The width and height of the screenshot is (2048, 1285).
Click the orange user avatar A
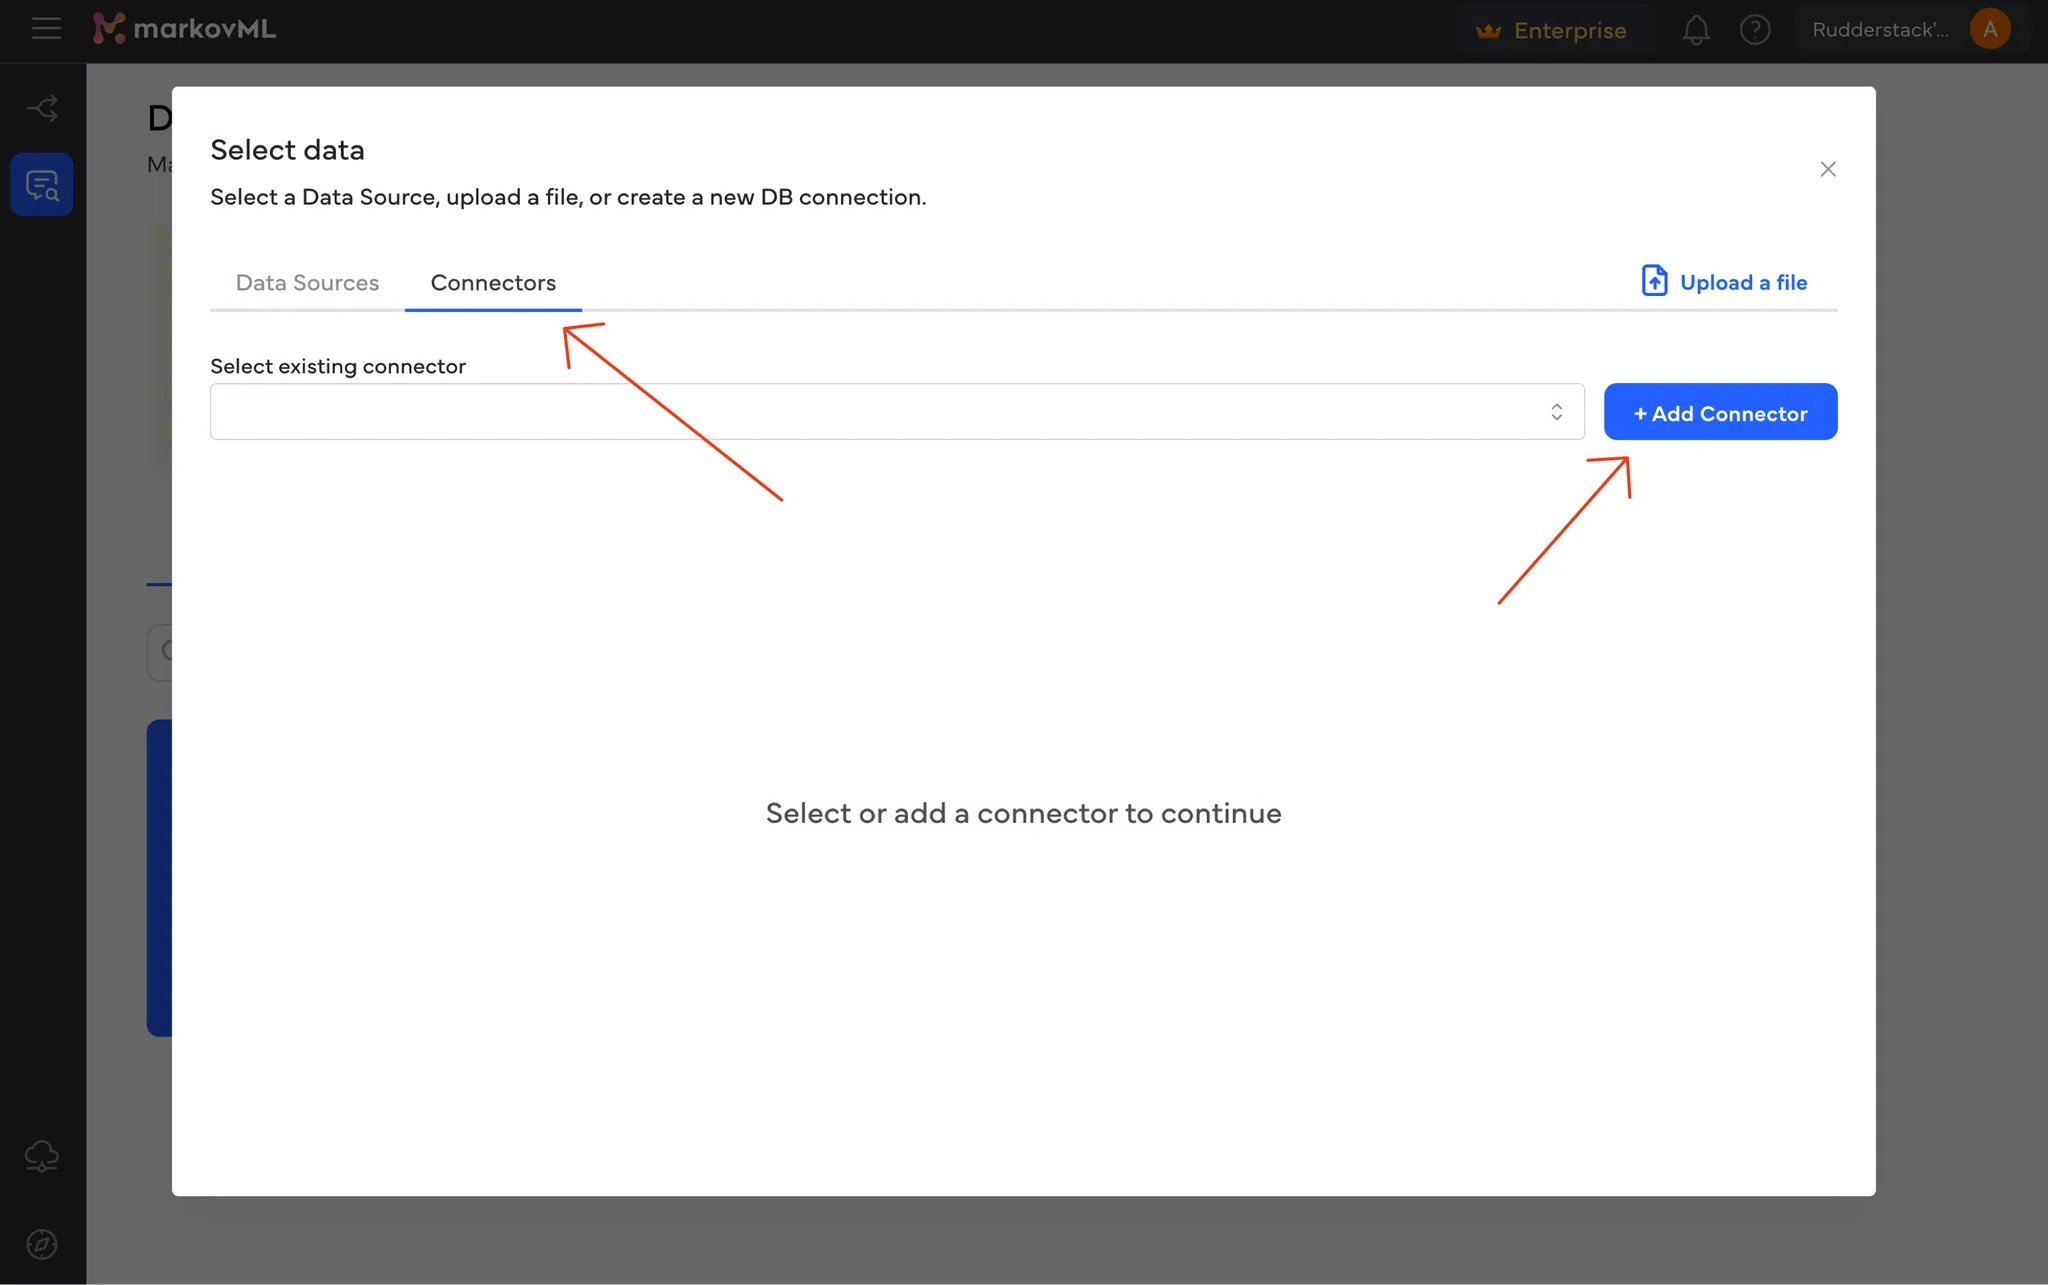1989,30
